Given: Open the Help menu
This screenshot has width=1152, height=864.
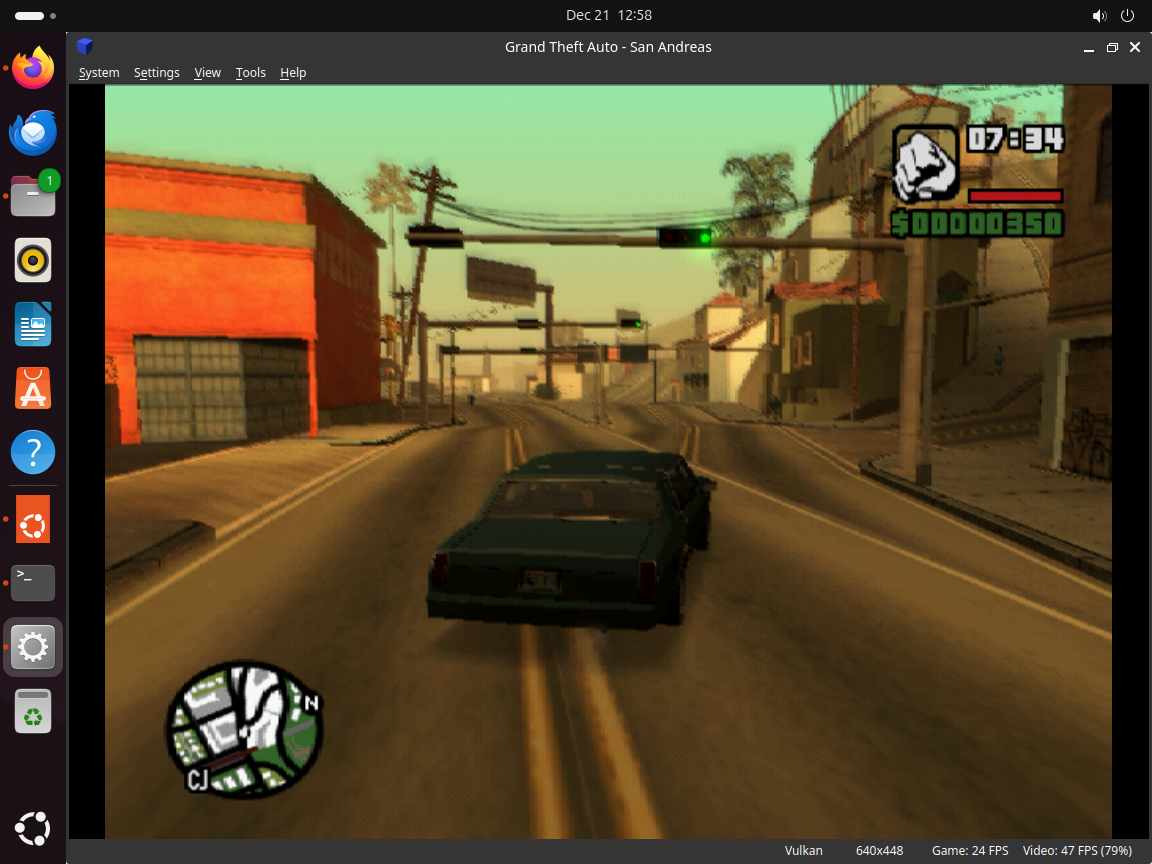Looking at the screenshot, I should [293, 73].
